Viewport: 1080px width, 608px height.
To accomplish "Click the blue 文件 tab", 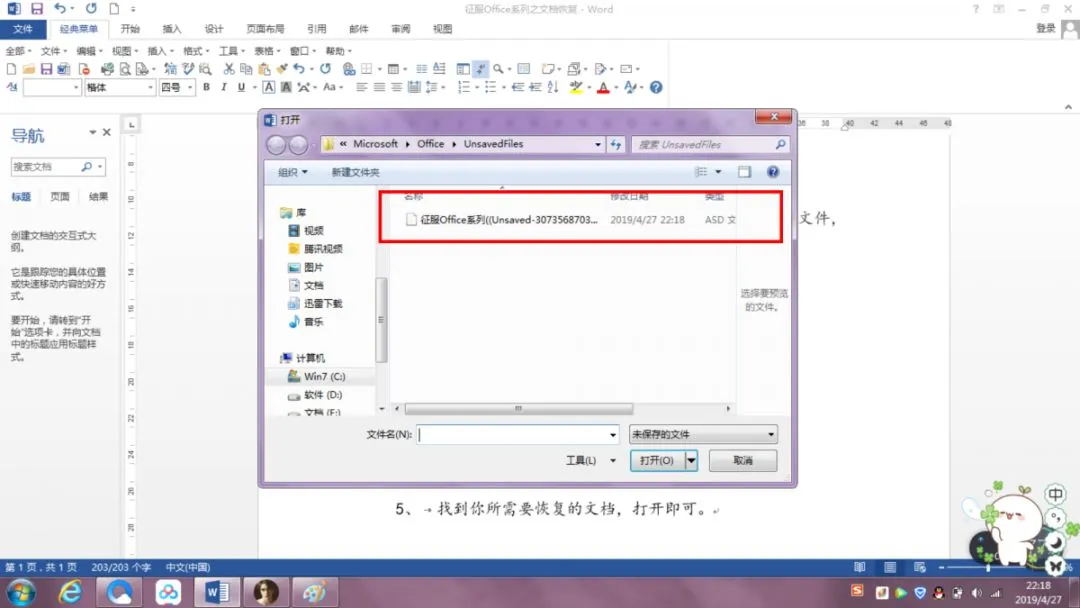I will pos(23,29).
